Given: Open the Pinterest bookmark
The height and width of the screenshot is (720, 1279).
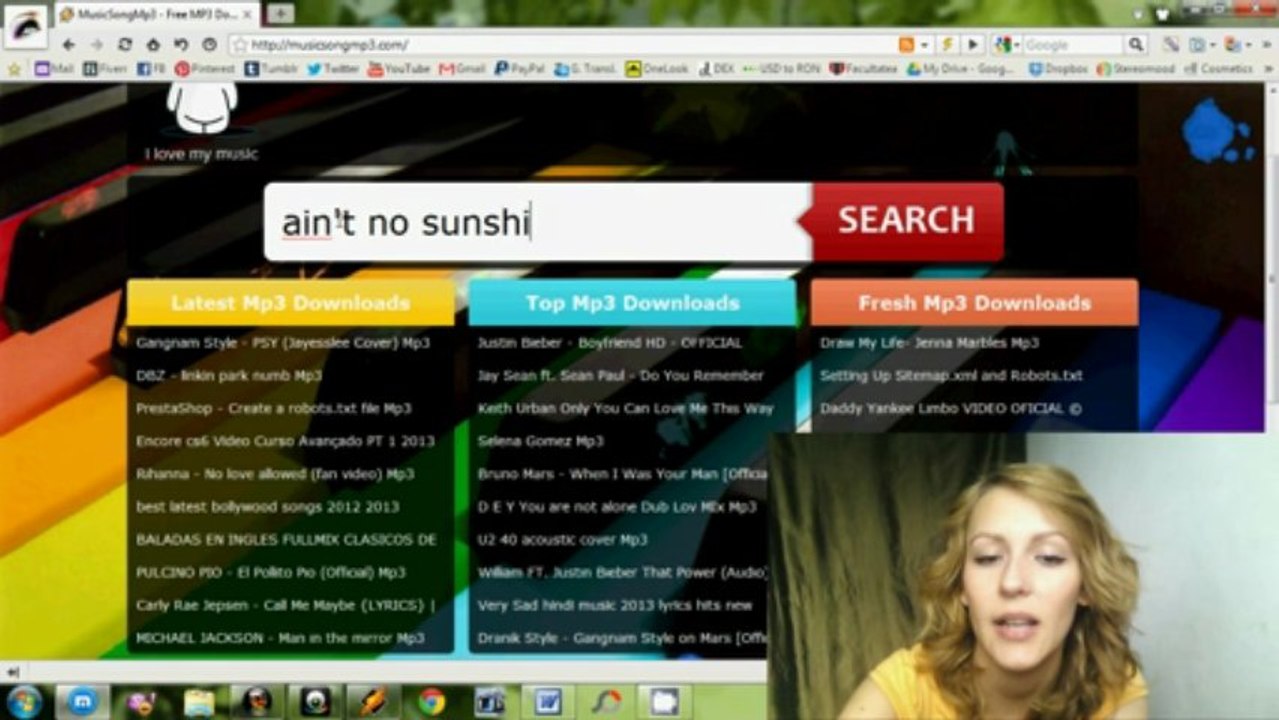Looking at the screenshot, I should coord(205,69).
